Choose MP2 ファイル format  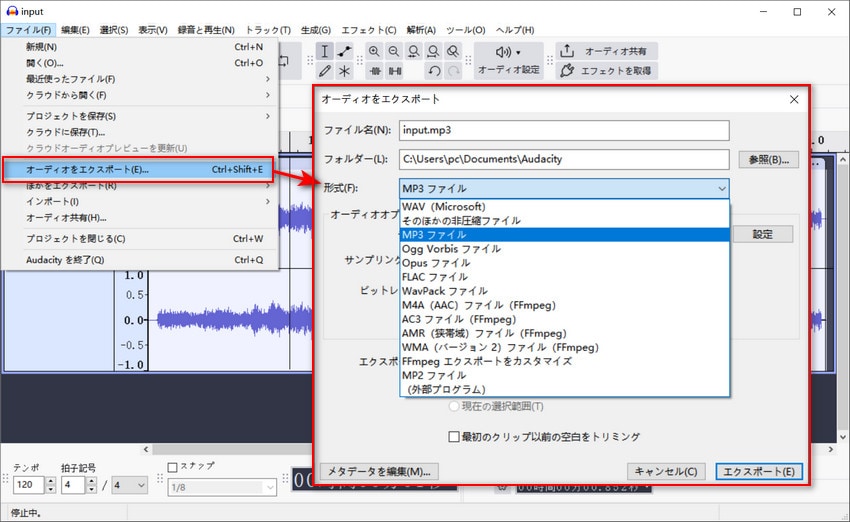[x=564, y=376]
